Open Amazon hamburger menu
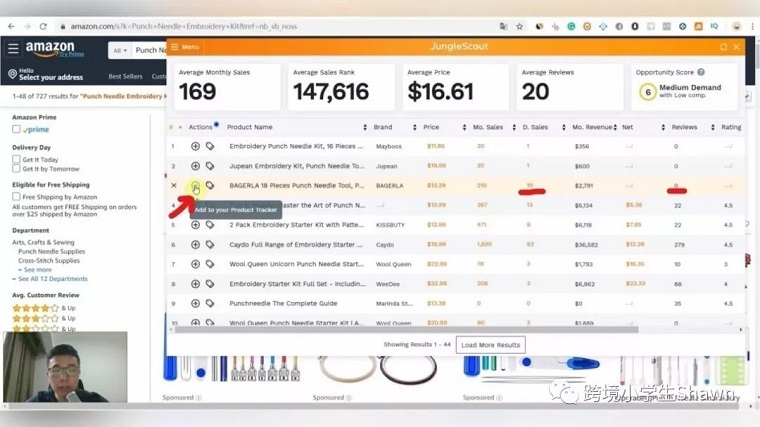This screenshot has height=427, width=760. click(x=13, y=48)
